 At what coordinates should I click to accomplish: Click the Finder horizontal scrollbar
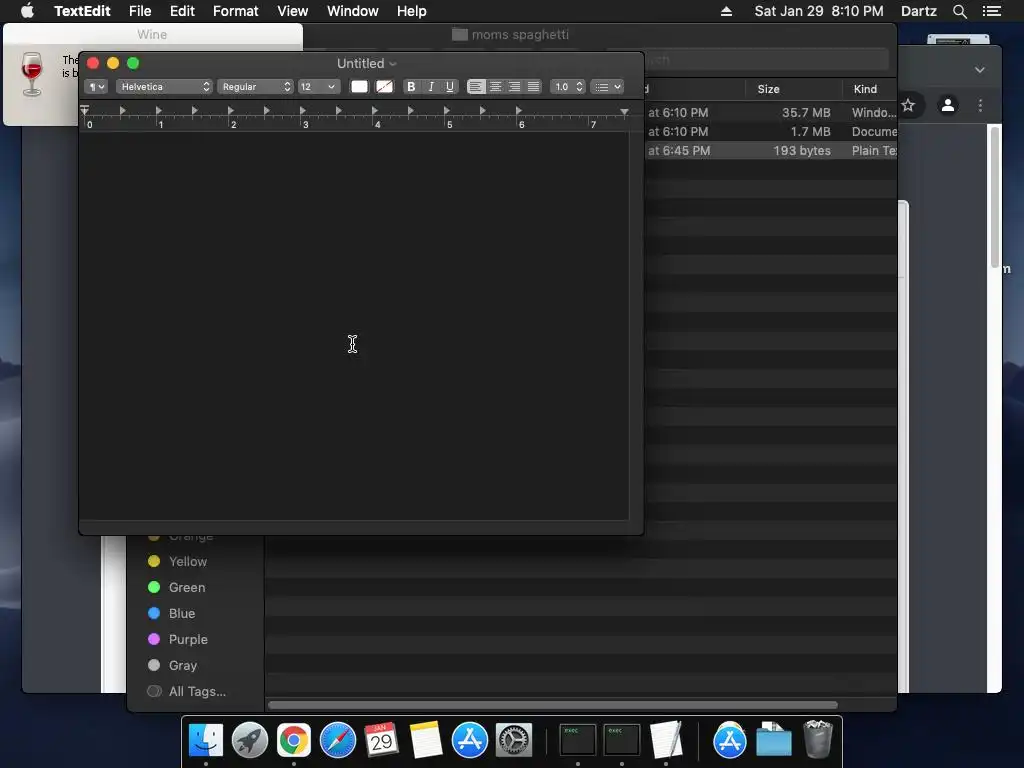tap(552, 705)
